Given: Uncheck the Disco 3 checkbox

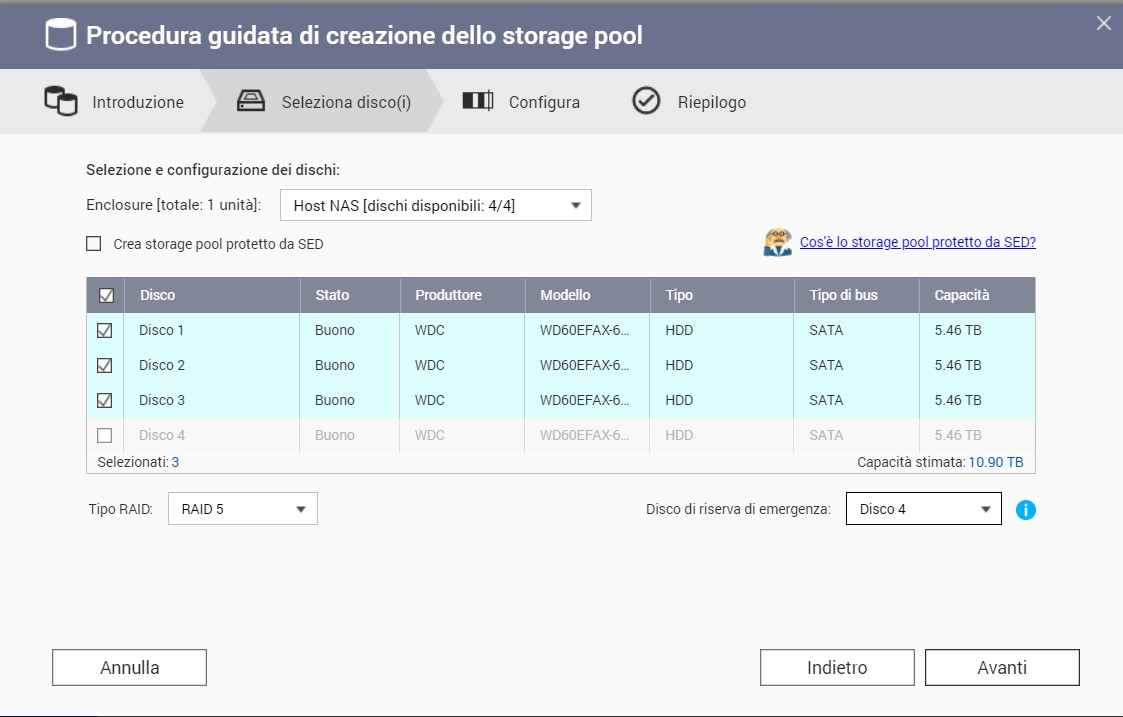Looking at the screenshot, I should [105, 400].
